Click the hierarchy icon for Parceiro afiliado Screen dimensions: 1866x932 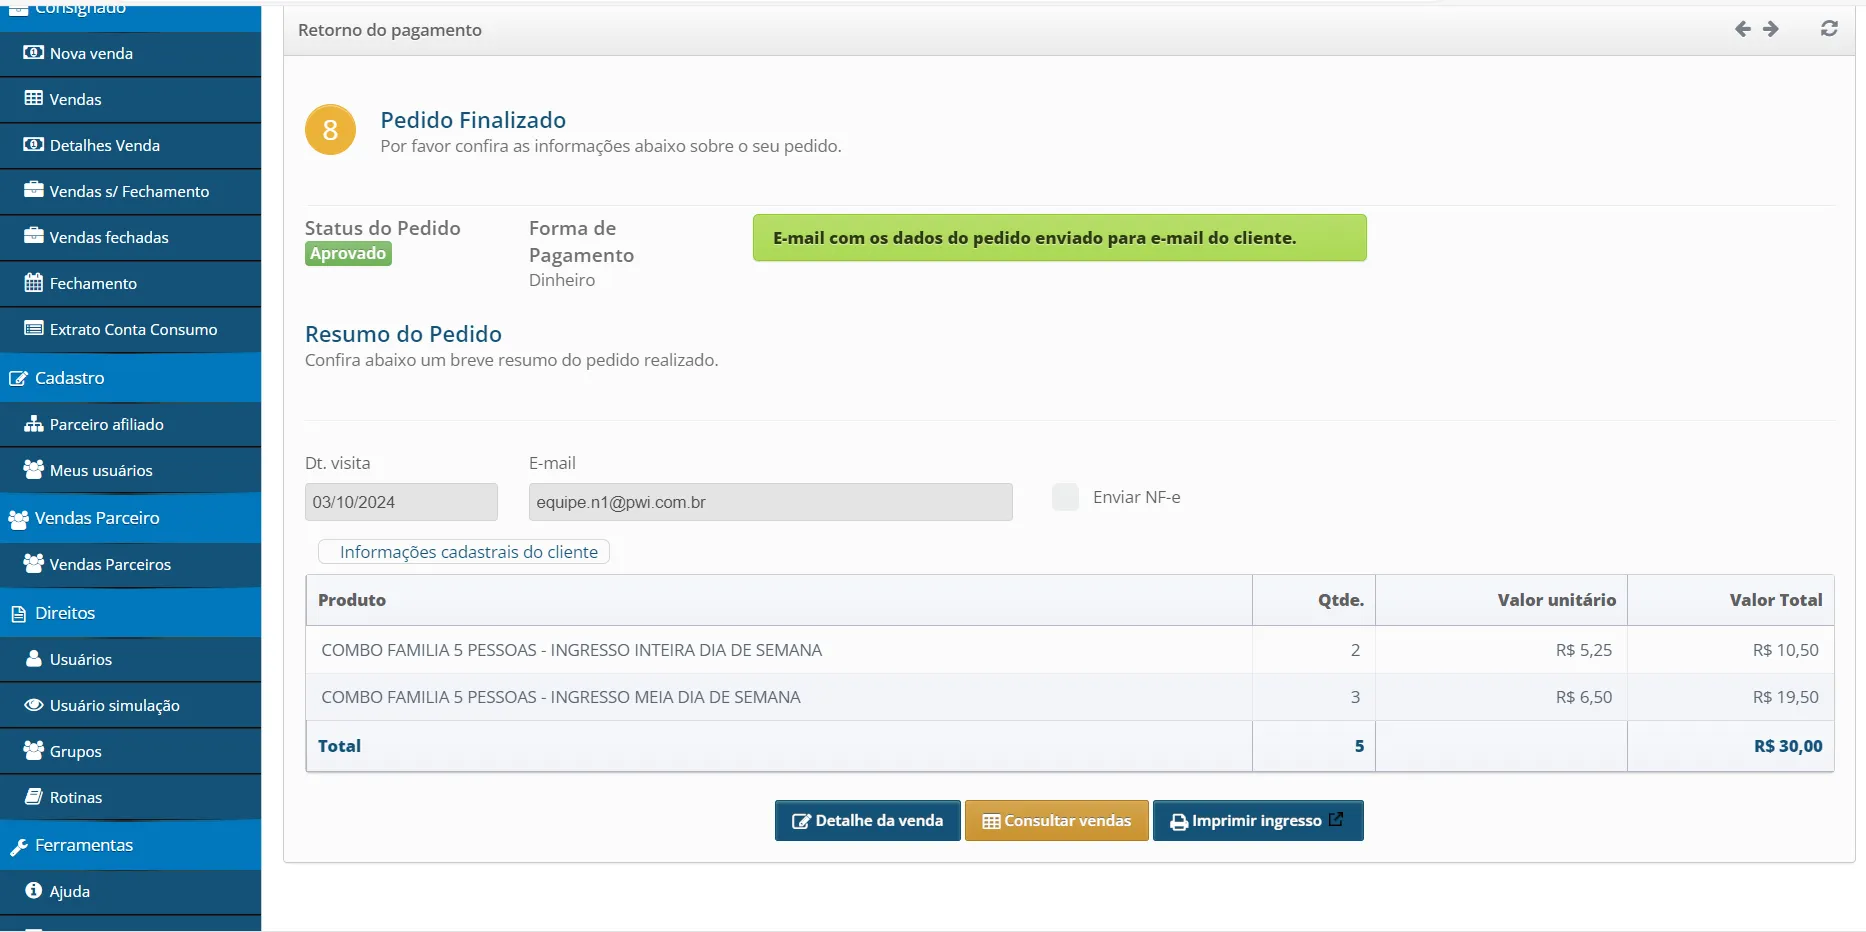pyautogui.click(x=34, y=424)
